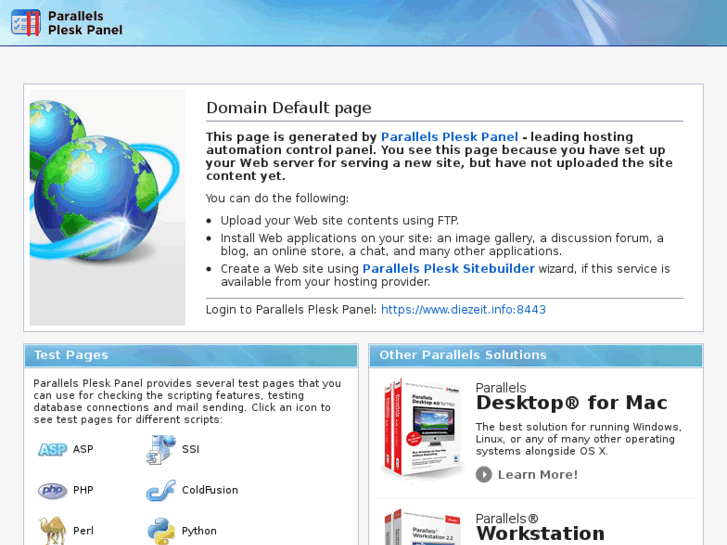727x545 pixels.
Task: Click the Test Pages panel header
Action: point(191,355)
